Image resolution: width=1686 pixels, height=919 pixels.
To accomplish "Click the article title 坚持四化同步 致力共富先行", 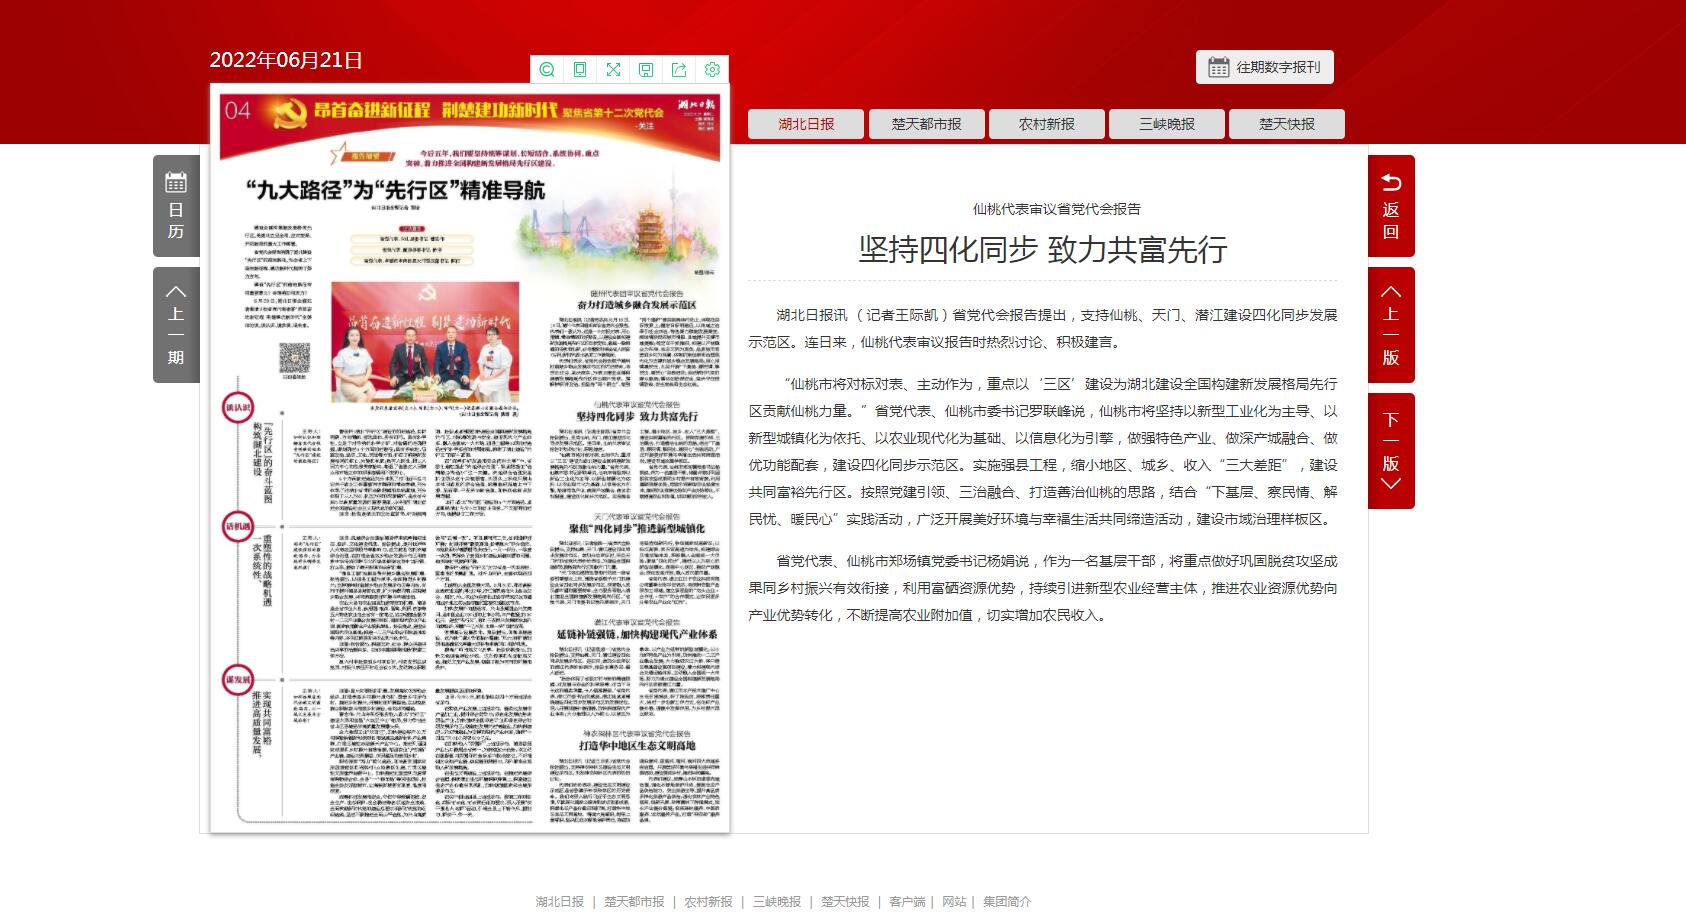I will point(1042,249).
